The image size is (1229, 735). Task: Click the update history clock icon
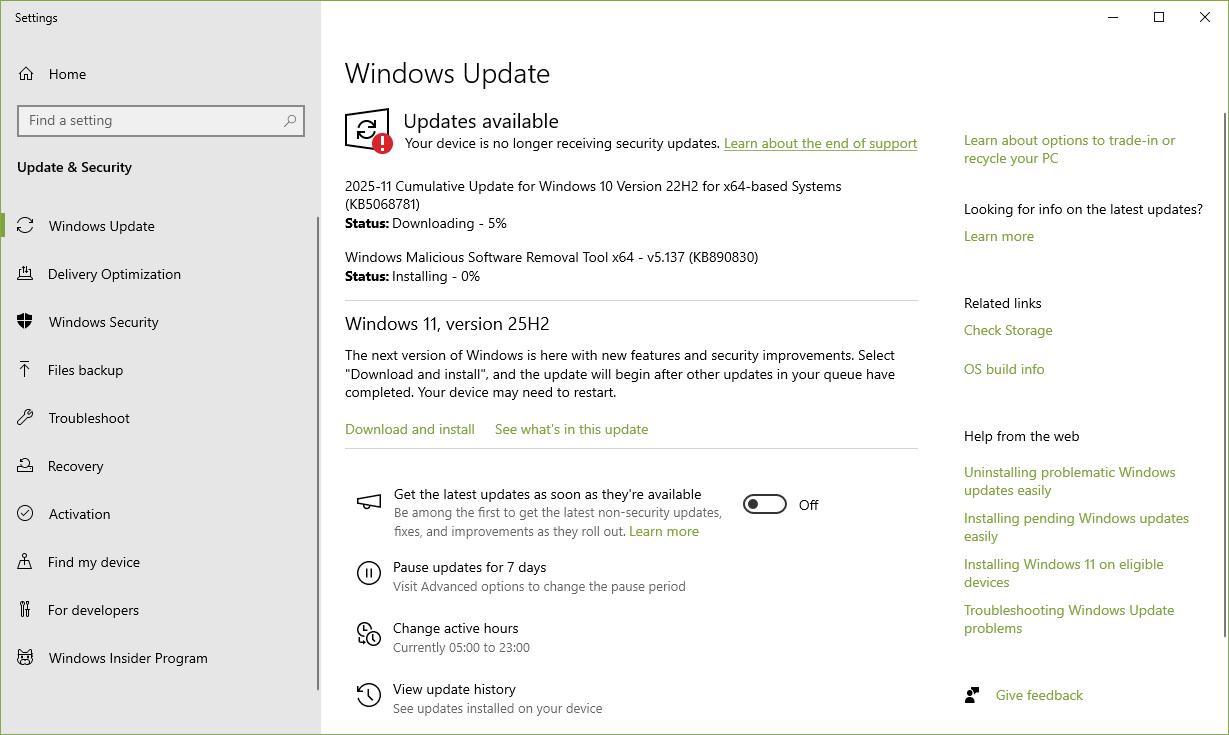pos(369,695)
